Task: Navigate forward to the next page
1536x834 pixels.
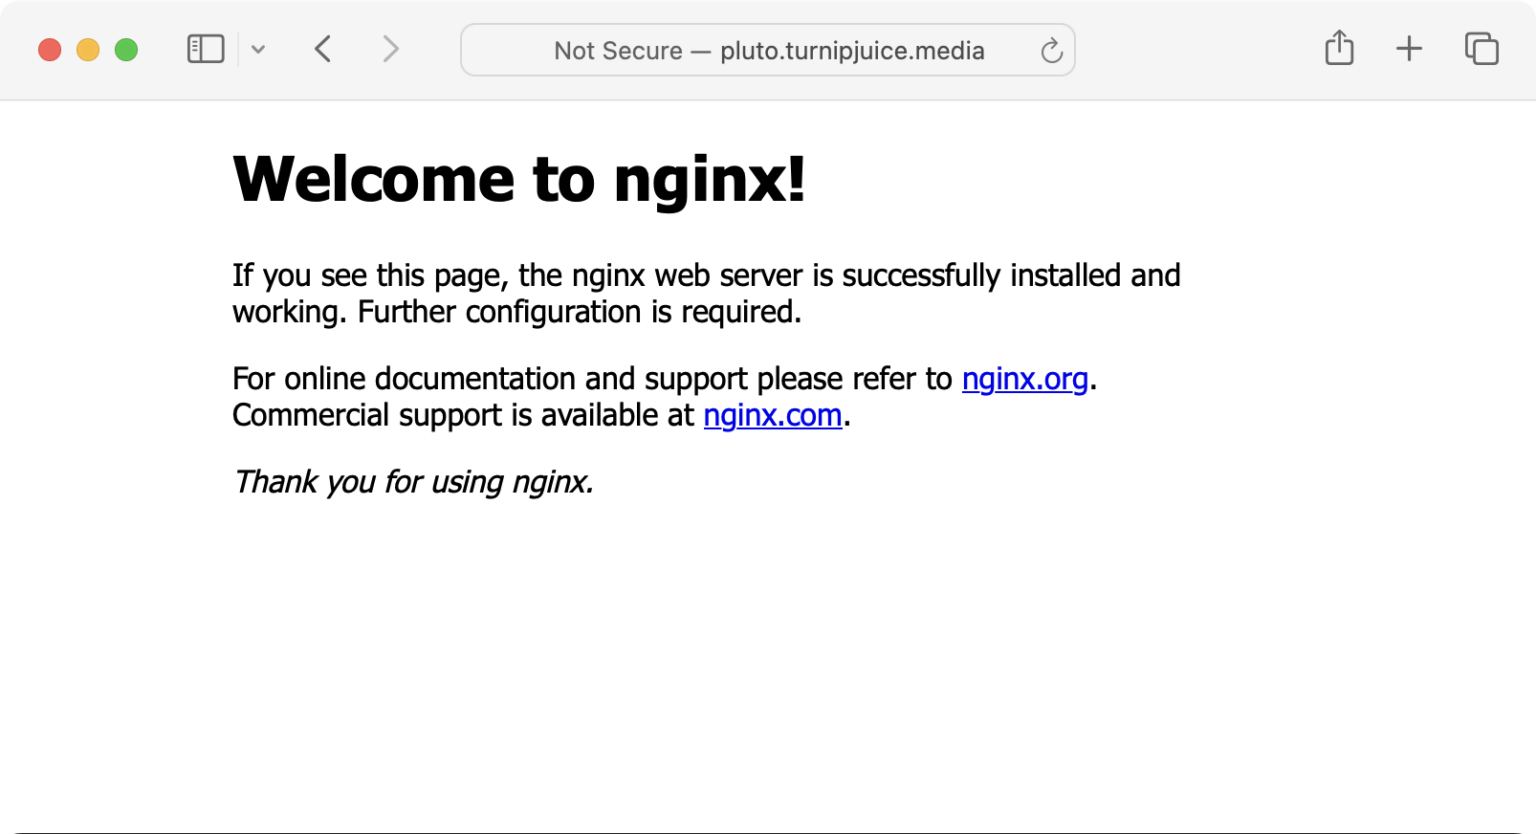Action: pyautogui.click(x=390, y=48)
